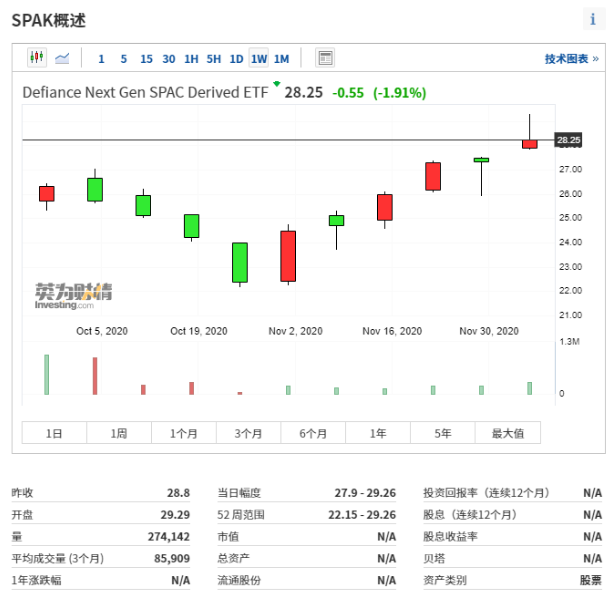Select the 15 minute interval
This screenshot has width=610, height=594.
pos(146,59)
